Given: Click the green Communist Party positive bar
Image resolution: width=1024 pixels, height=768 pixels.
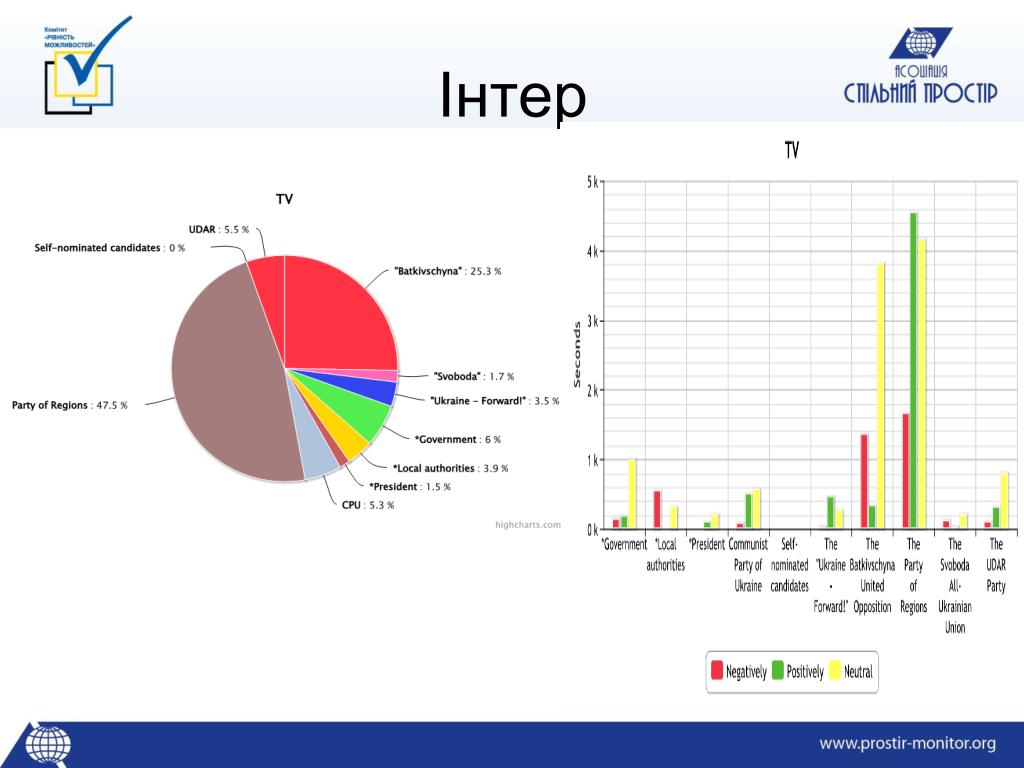Looking at the screenshot, I should 748,511.
